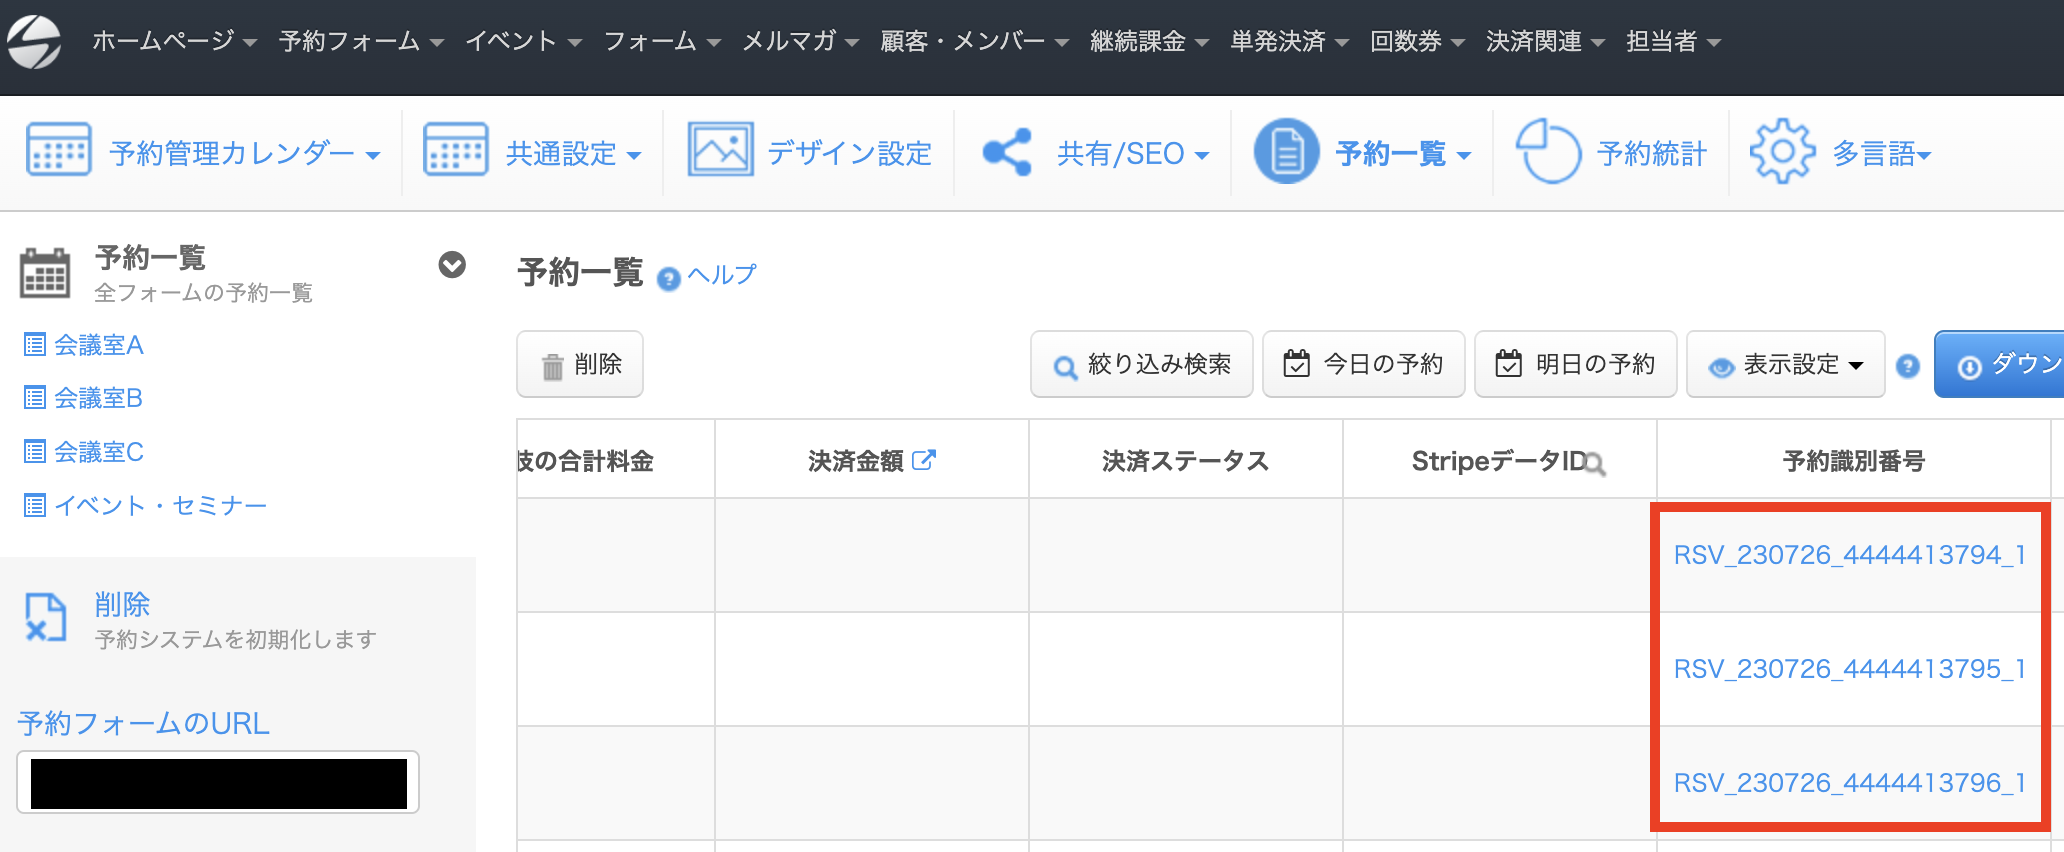Click the 絞り込み検索 button
Screen dimensions: 2064x852
1141,365
